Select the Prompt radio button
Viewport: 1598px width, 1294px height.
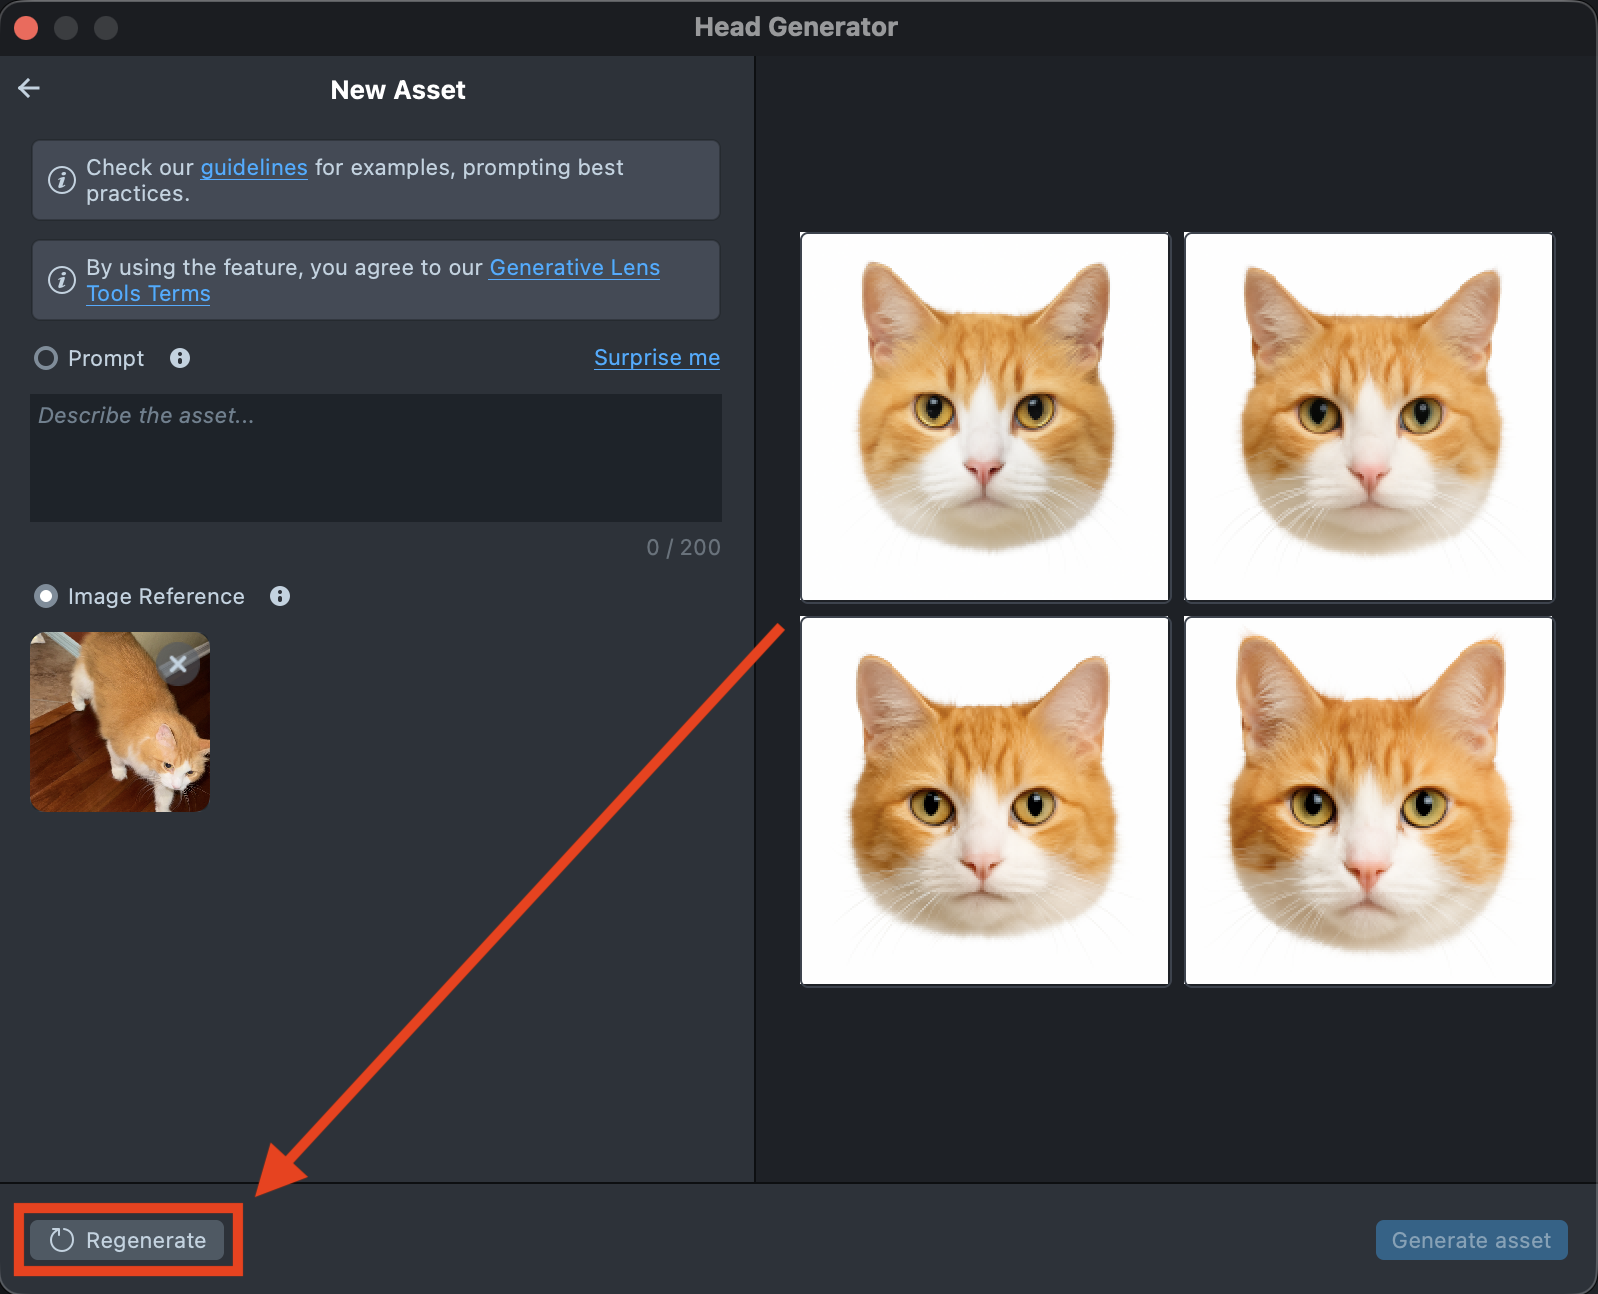click(46, 358)
